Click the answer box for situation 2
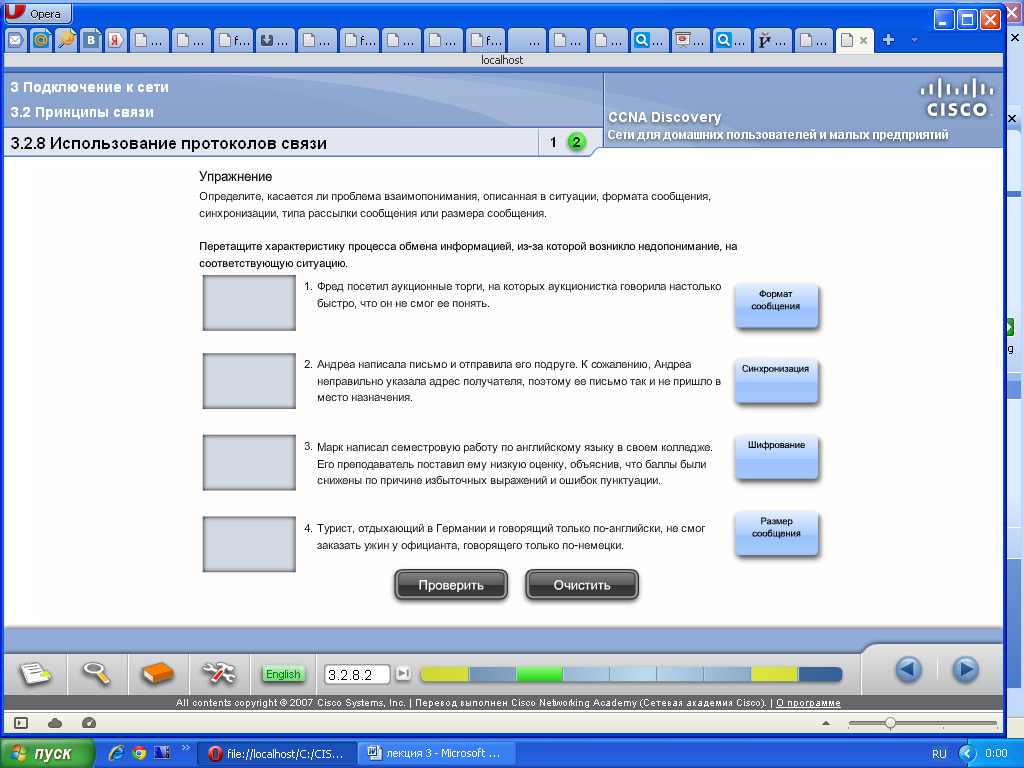 pyautogui.click(x=249, y=381)
